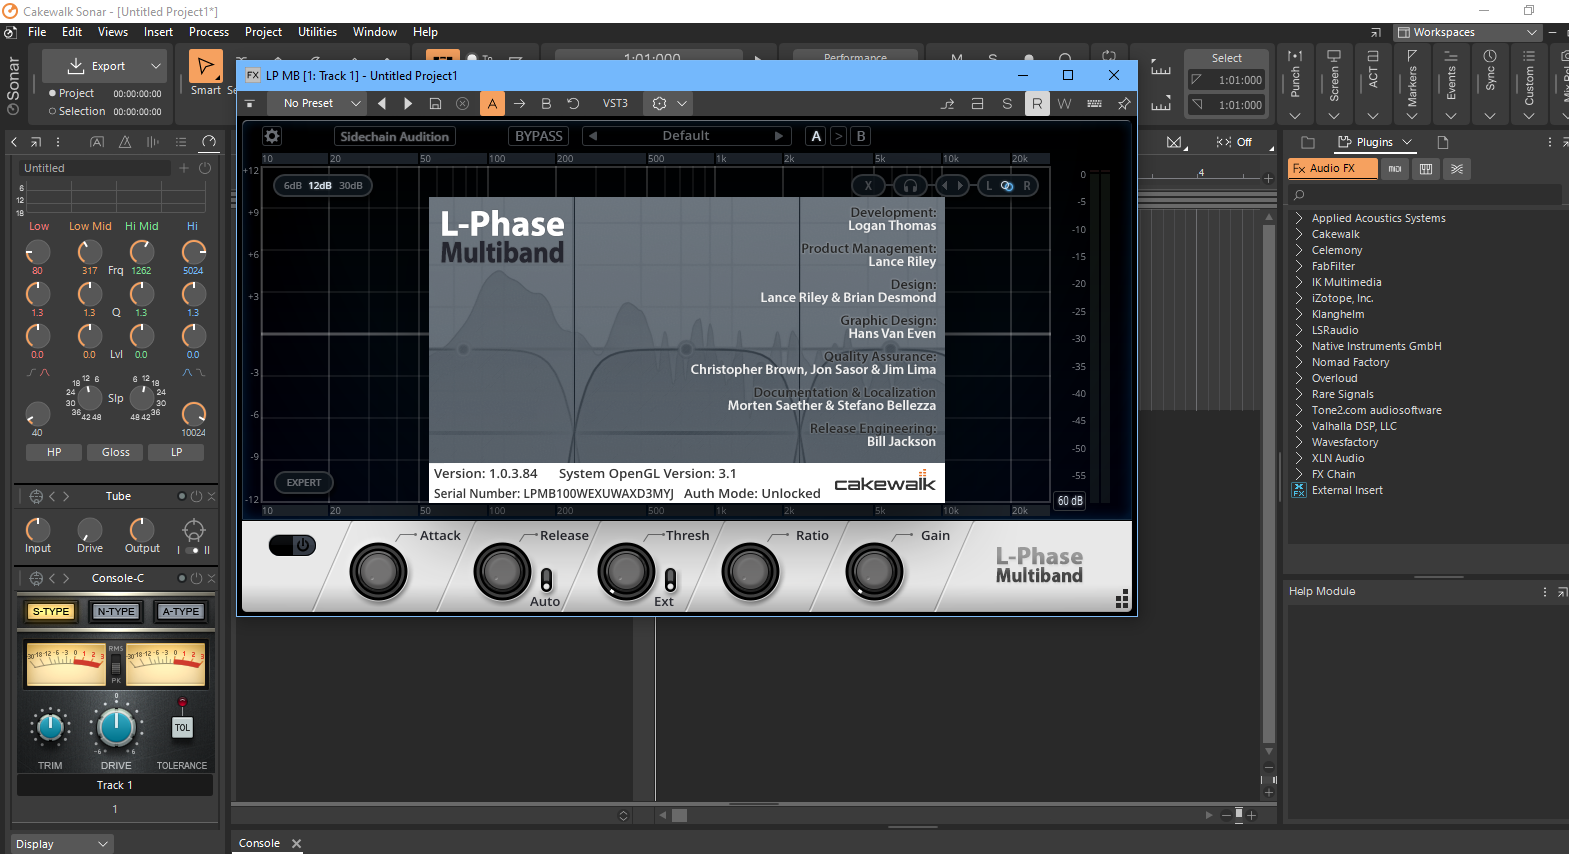The image size is (1569, 854).
Task: Show the track list icon in inspector
Action: (181, 142)
